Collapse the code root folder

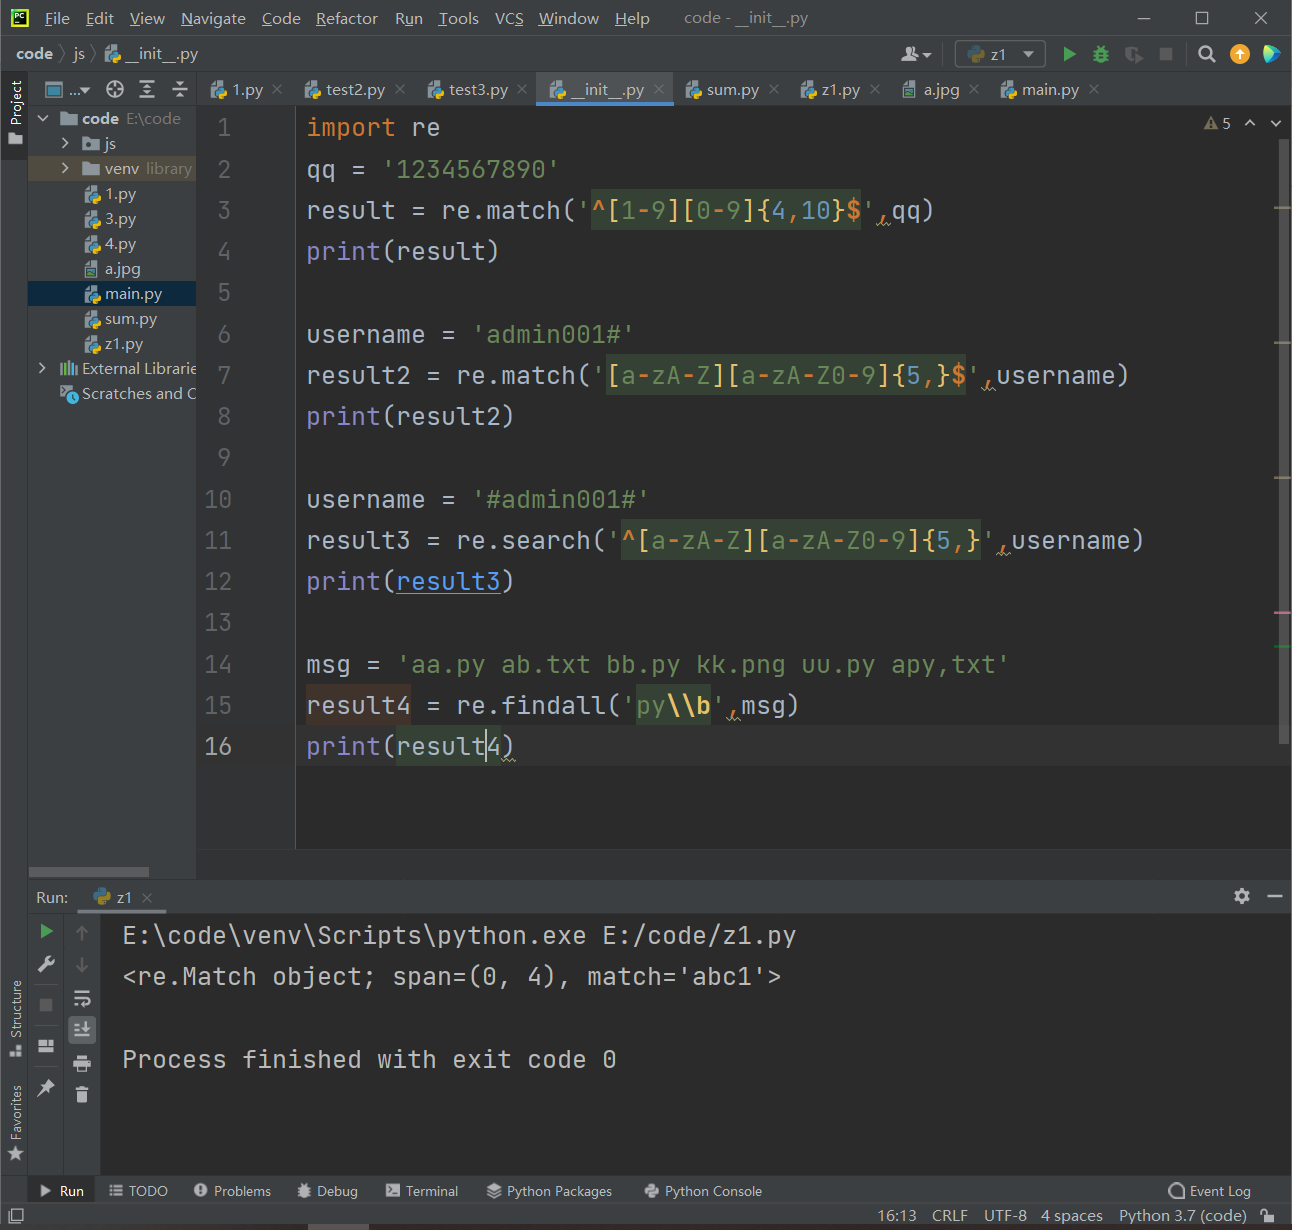click(x=43, y=118)
